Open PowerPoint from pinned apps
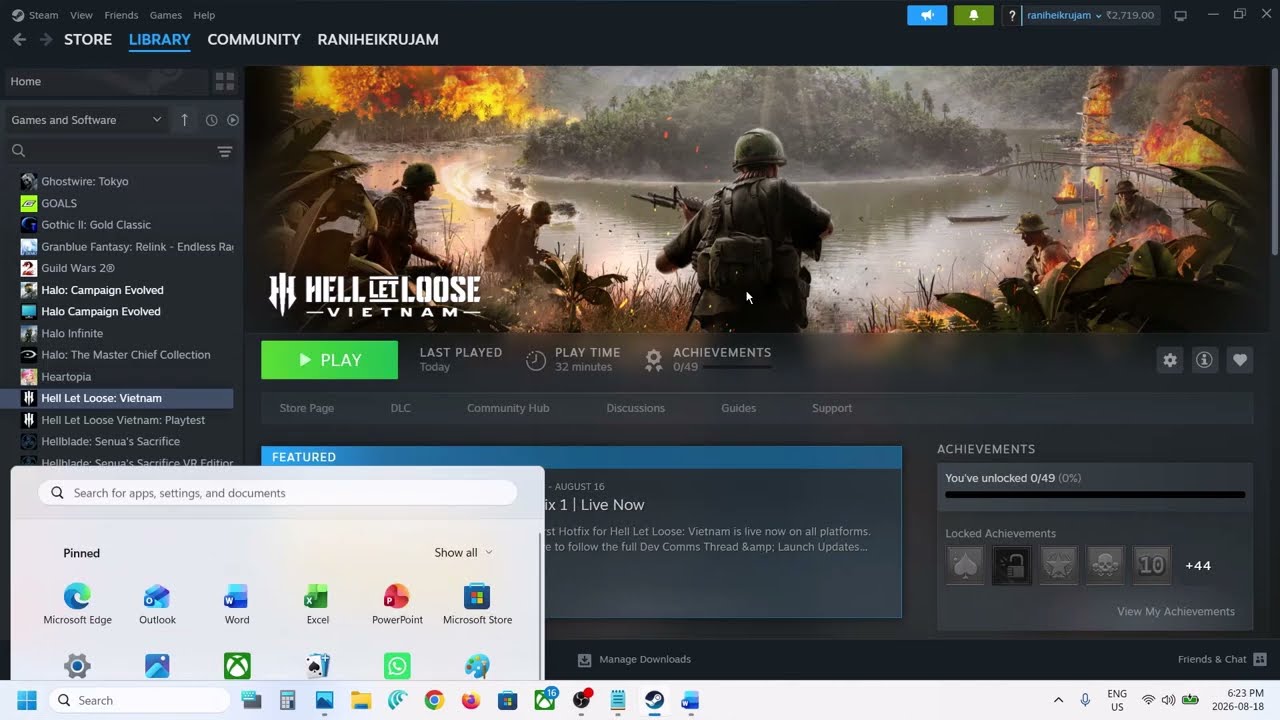 [x=397, y=605]
